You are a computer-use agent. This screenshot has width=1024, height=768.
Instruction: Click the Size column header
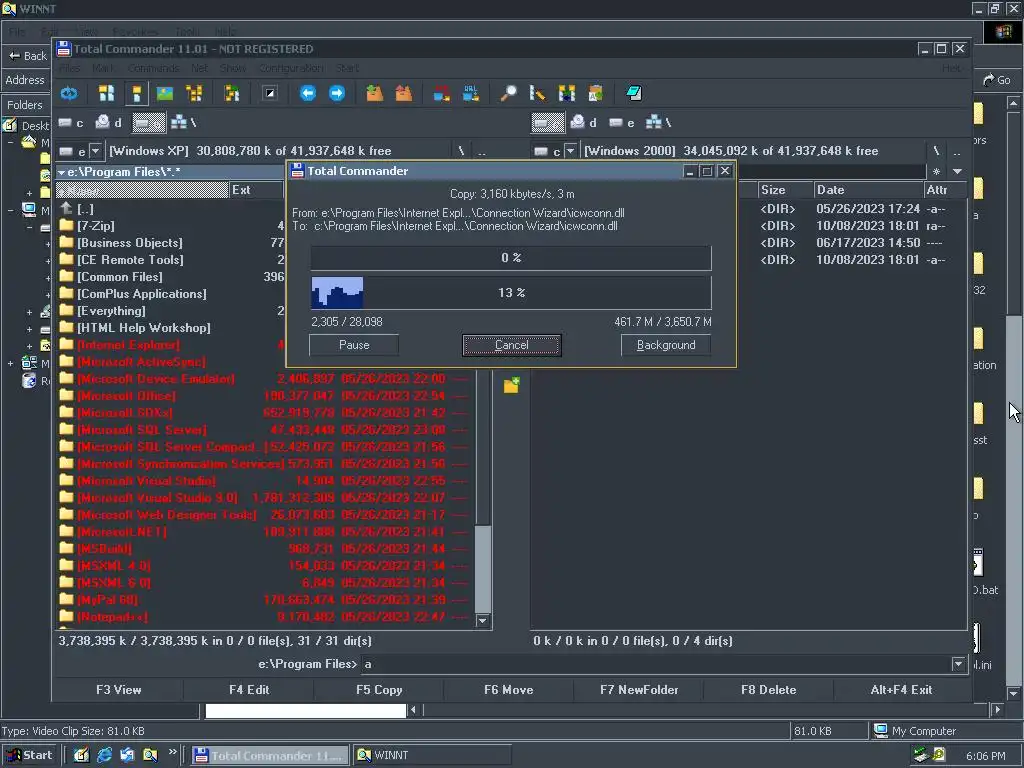tap(784, 190)
